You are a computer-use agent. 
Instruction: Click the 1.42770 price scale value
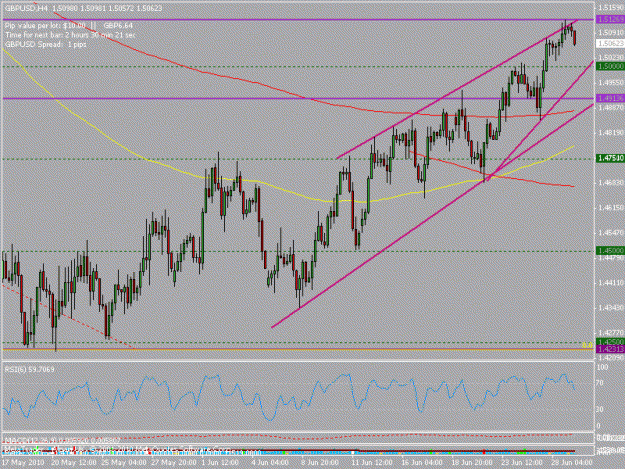(x=612, y=332)
